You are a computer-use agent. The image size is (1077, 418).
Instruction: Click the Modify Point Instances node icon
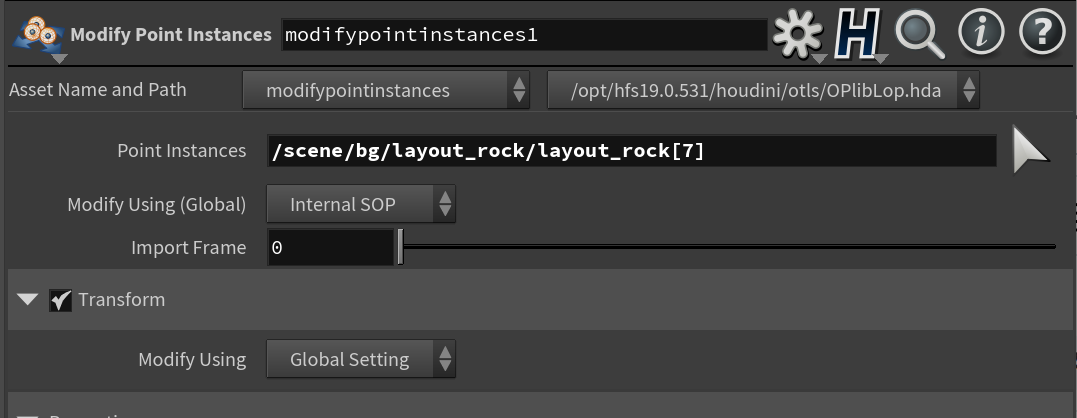click(38, 35)
